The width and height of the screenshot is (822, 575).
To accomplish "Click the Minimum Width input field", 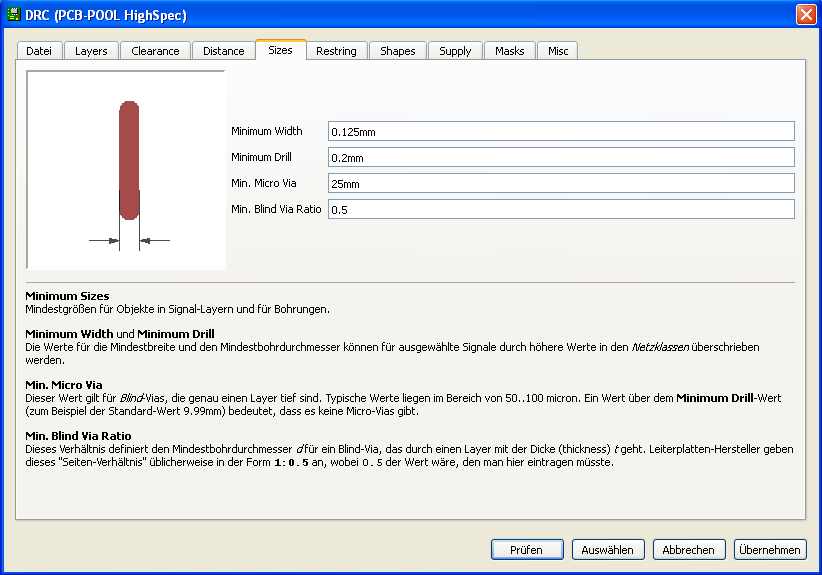I will (561, 131).
